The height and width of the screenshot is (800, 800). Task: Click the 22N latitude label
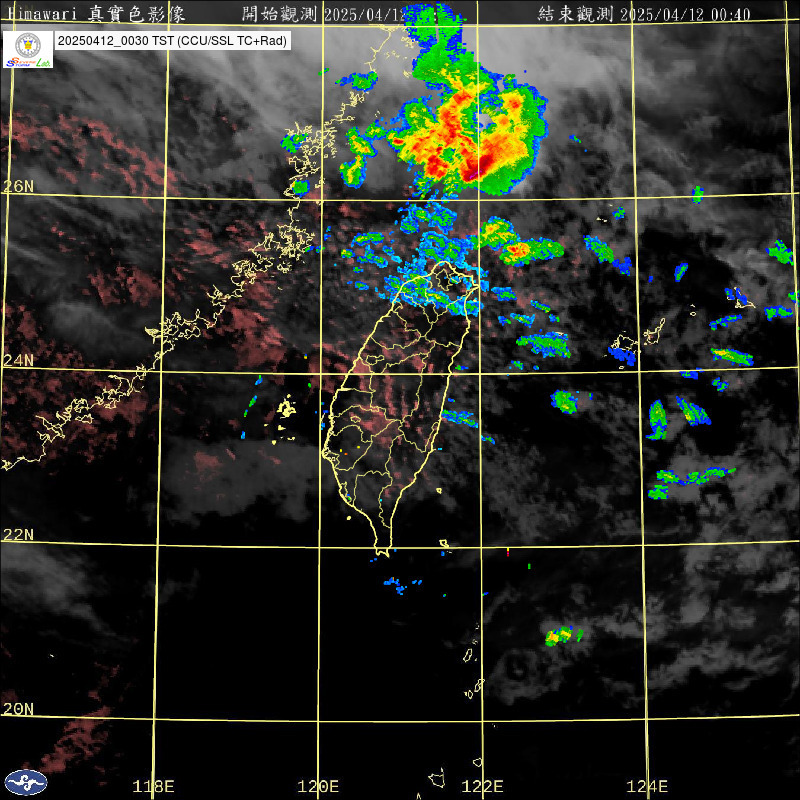pos(18,534)
